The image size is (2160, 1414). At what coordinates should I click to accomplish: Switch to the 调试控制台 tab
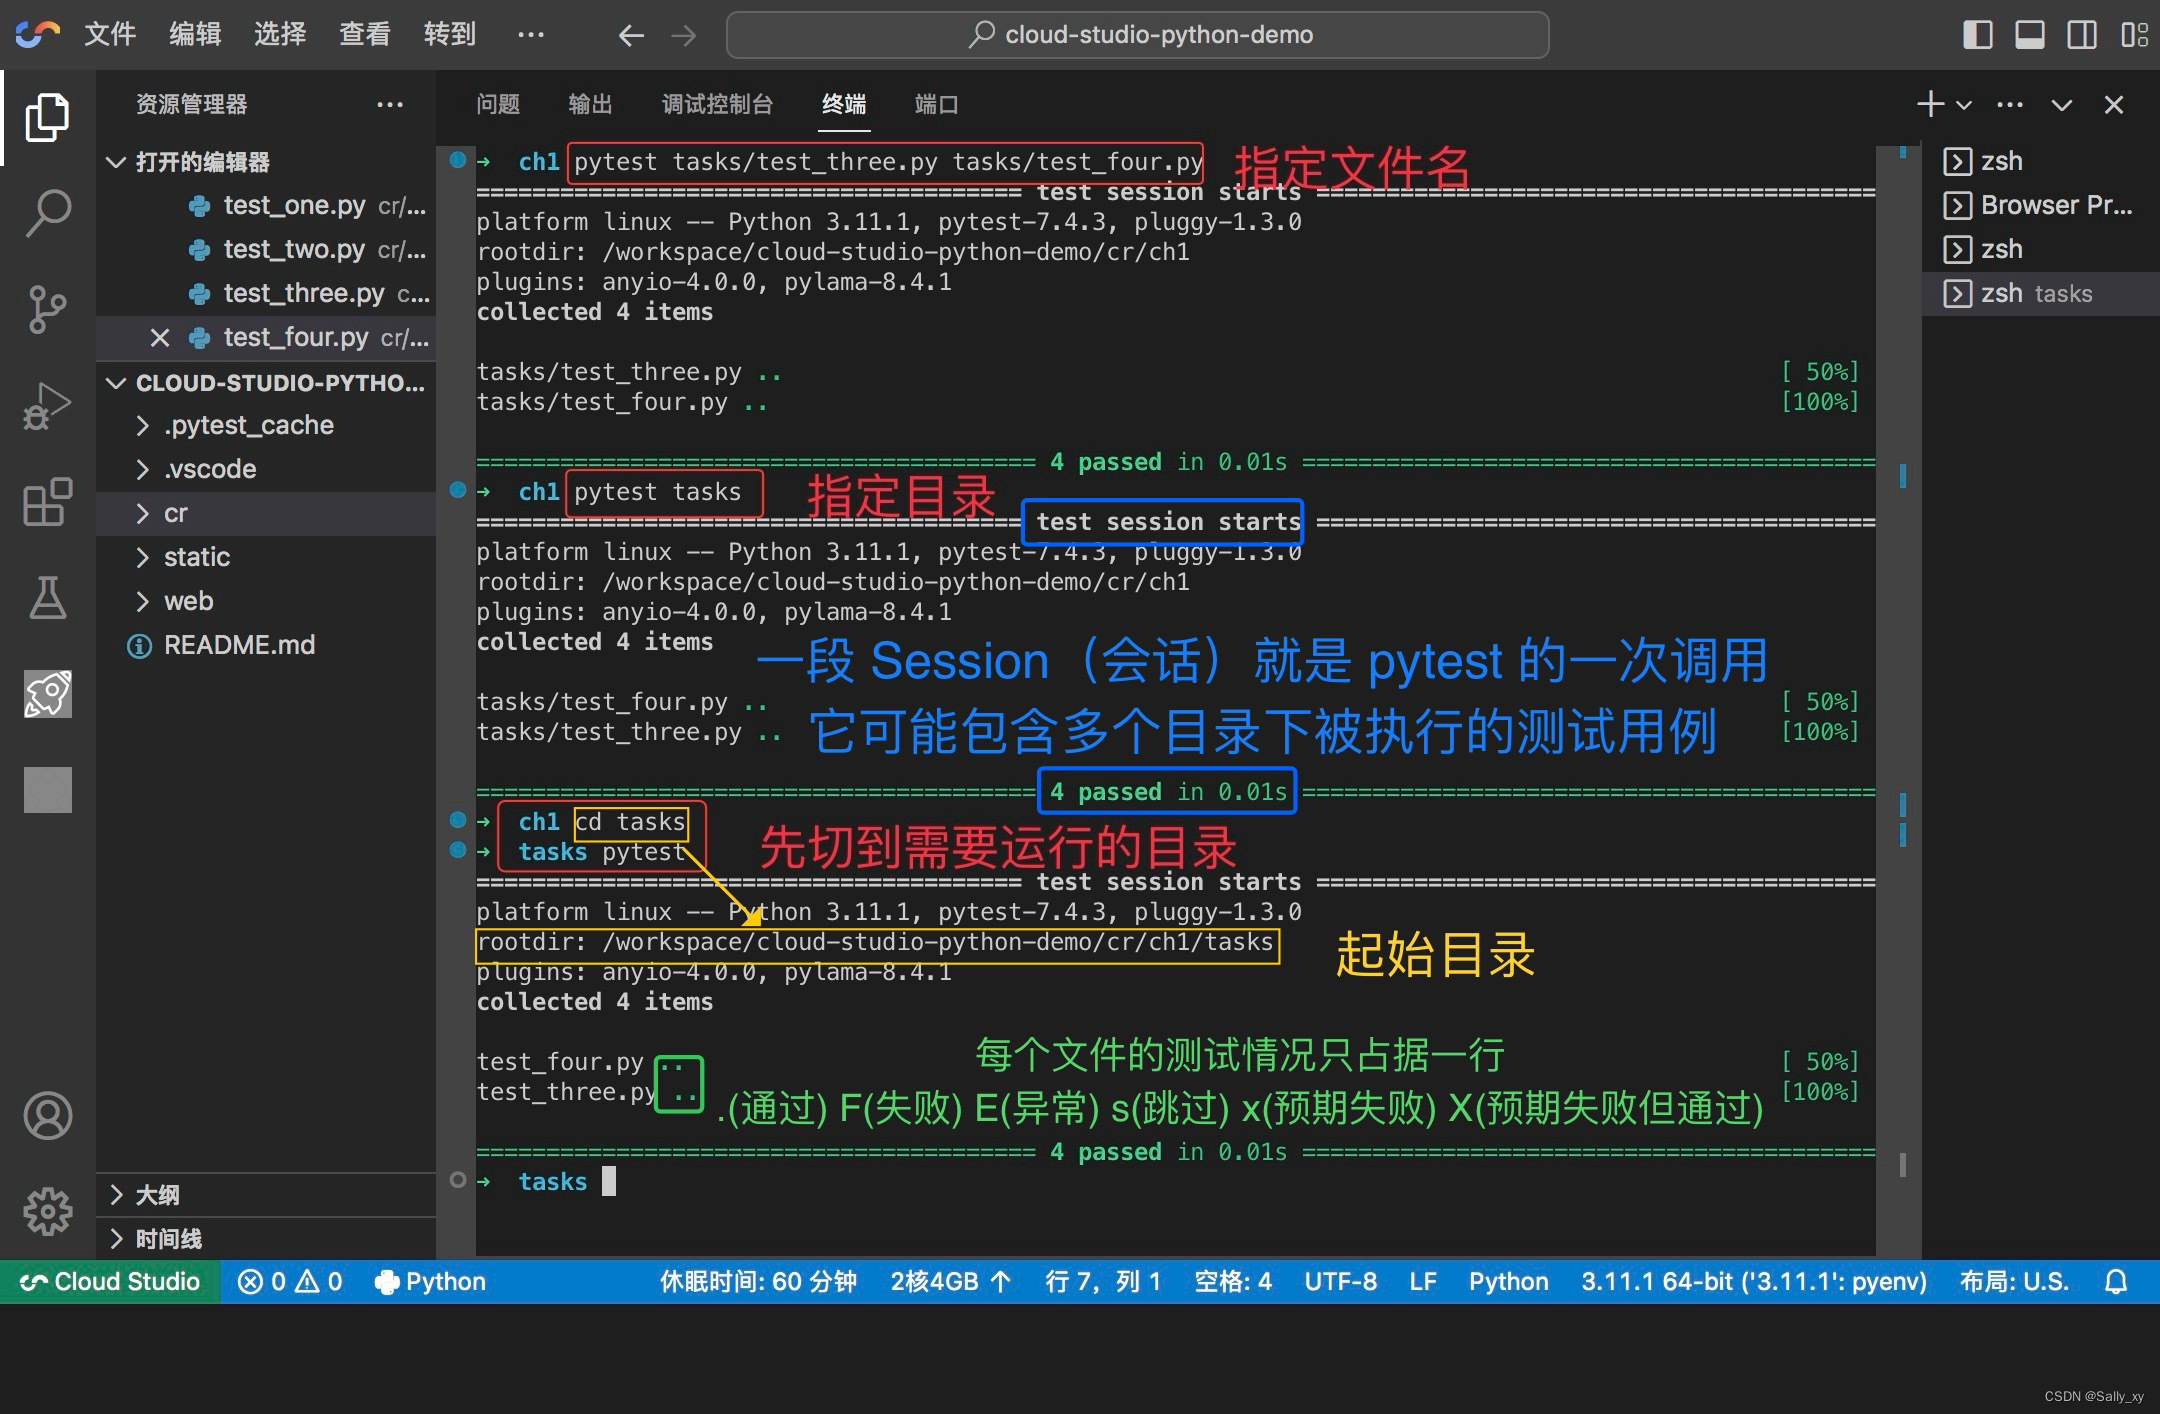[717, 104]
